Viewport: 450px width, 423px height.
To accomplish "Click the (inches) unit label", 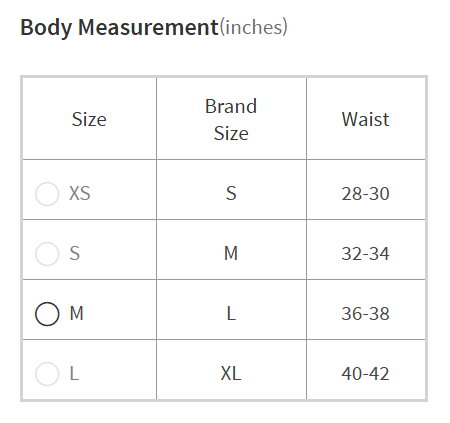I will (x=253, y=27).
